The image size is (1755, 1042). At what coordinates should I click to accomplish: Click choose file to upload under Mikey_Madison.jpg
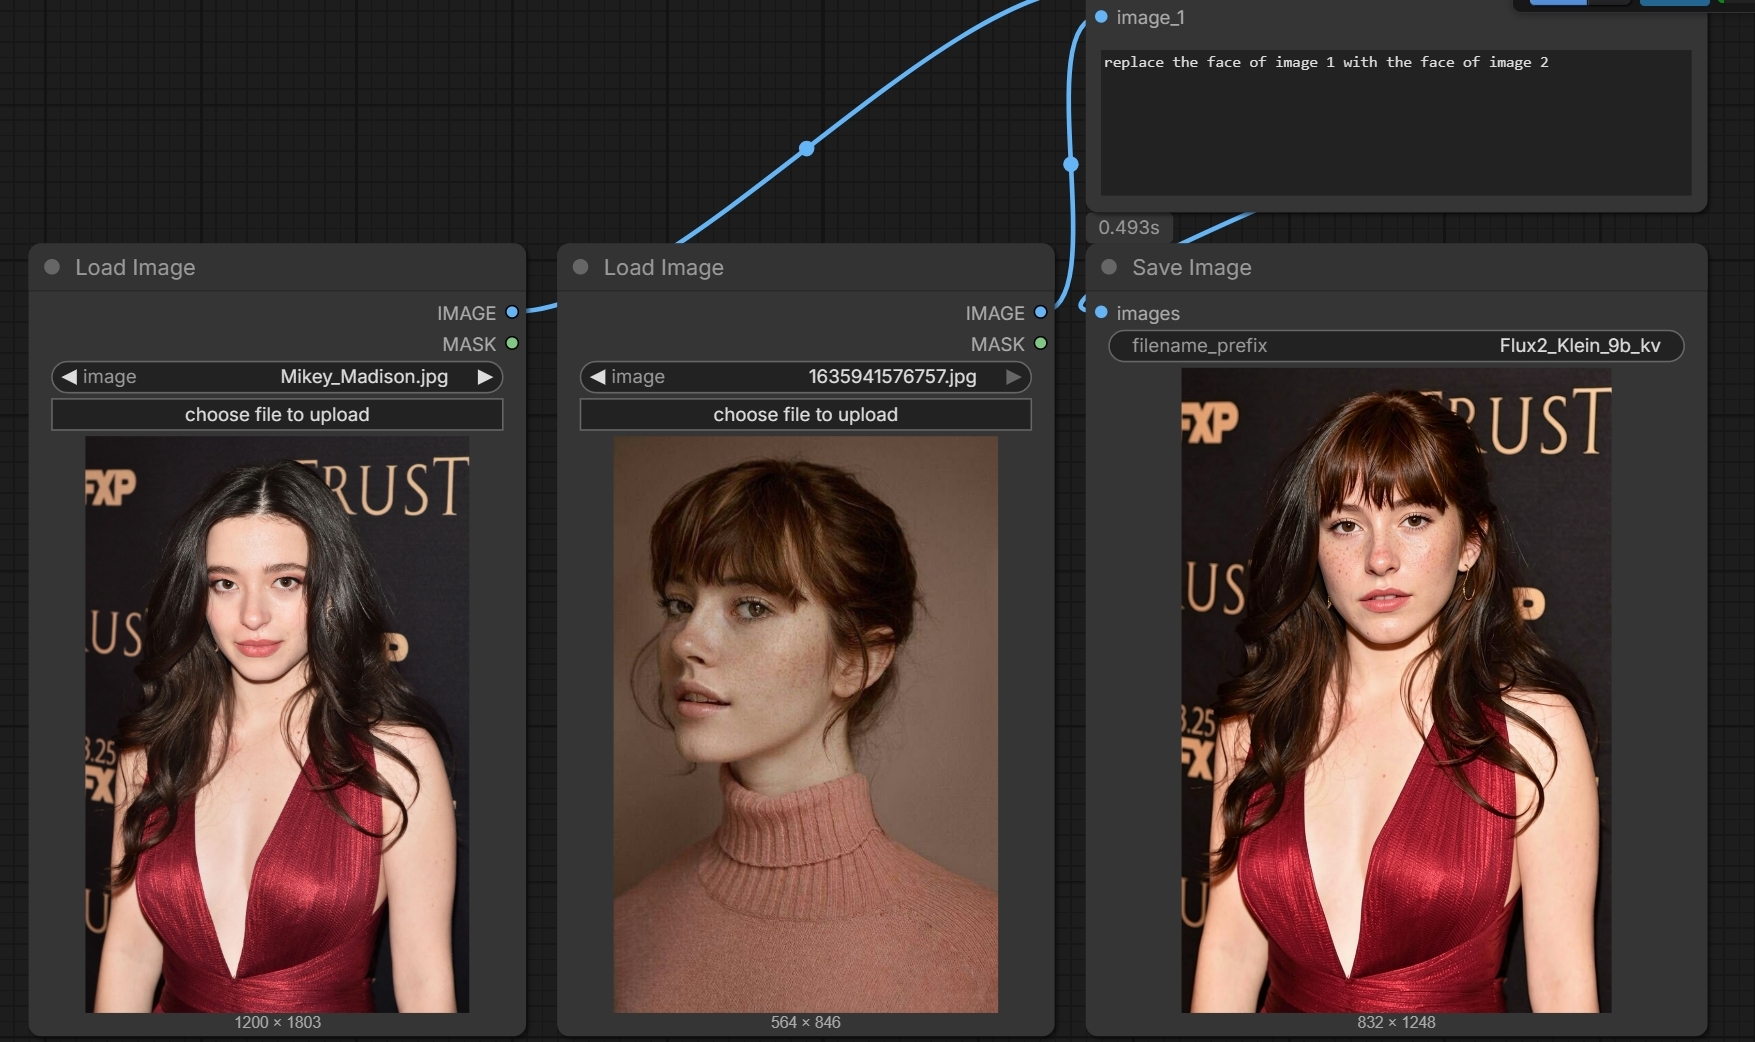(x=277, y=414)
